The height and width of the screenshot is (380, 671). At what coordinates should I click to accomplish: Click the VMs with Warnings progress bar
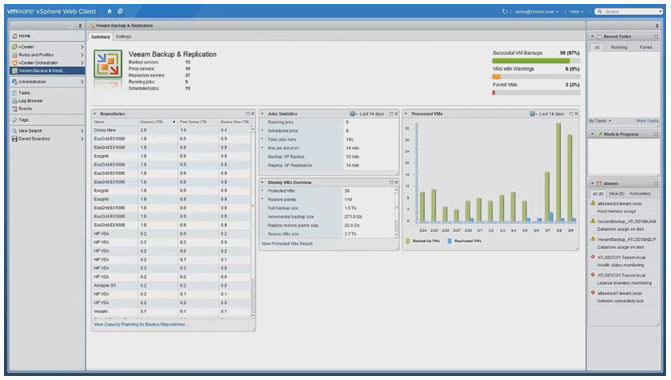[536, 77]
